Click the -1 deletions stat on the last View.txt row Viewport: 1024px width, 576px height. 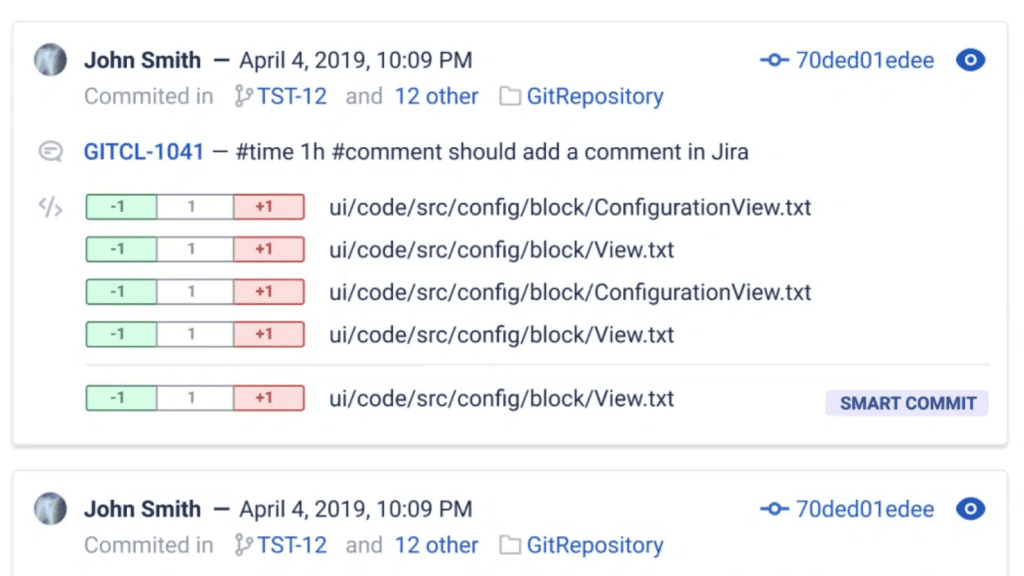(120, 397)
